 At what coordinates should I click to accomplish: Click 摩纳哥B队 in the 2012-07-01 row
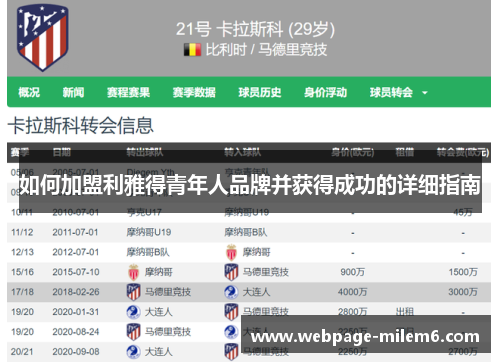pyautogui.click(x=148, y=252)
